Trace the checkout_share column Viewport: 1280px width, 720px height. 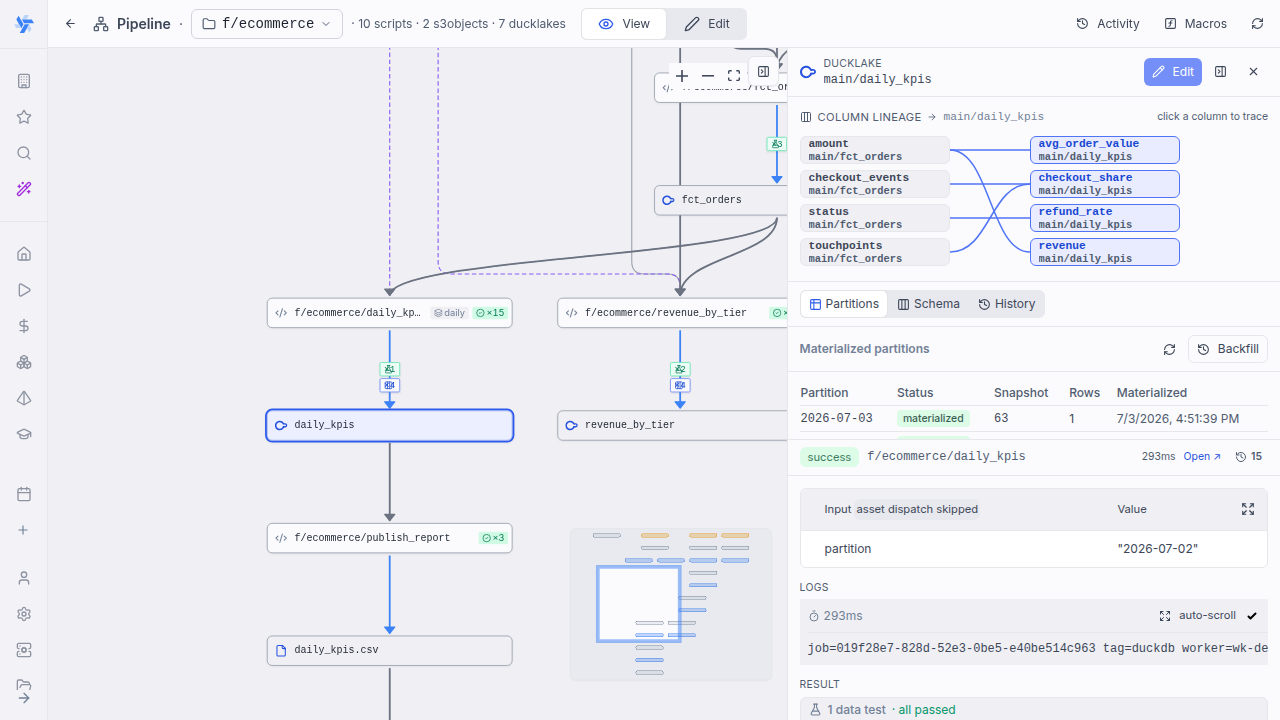pyautogui.click(x=1105, y=184)
